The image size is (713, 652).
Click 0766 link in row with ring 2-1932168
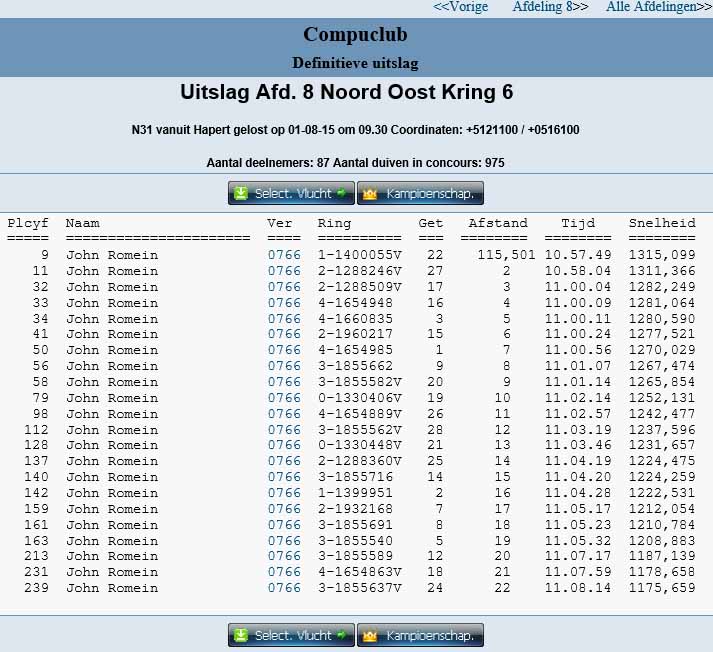[x=284, y=508]
